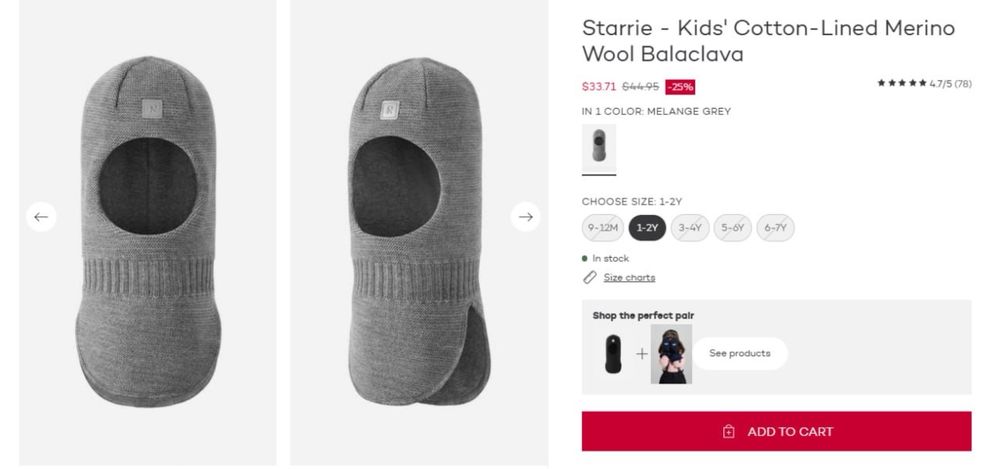Screen dimensions: 1000x469
Task: Add the balaclava to cart
Action: [776, 431]
